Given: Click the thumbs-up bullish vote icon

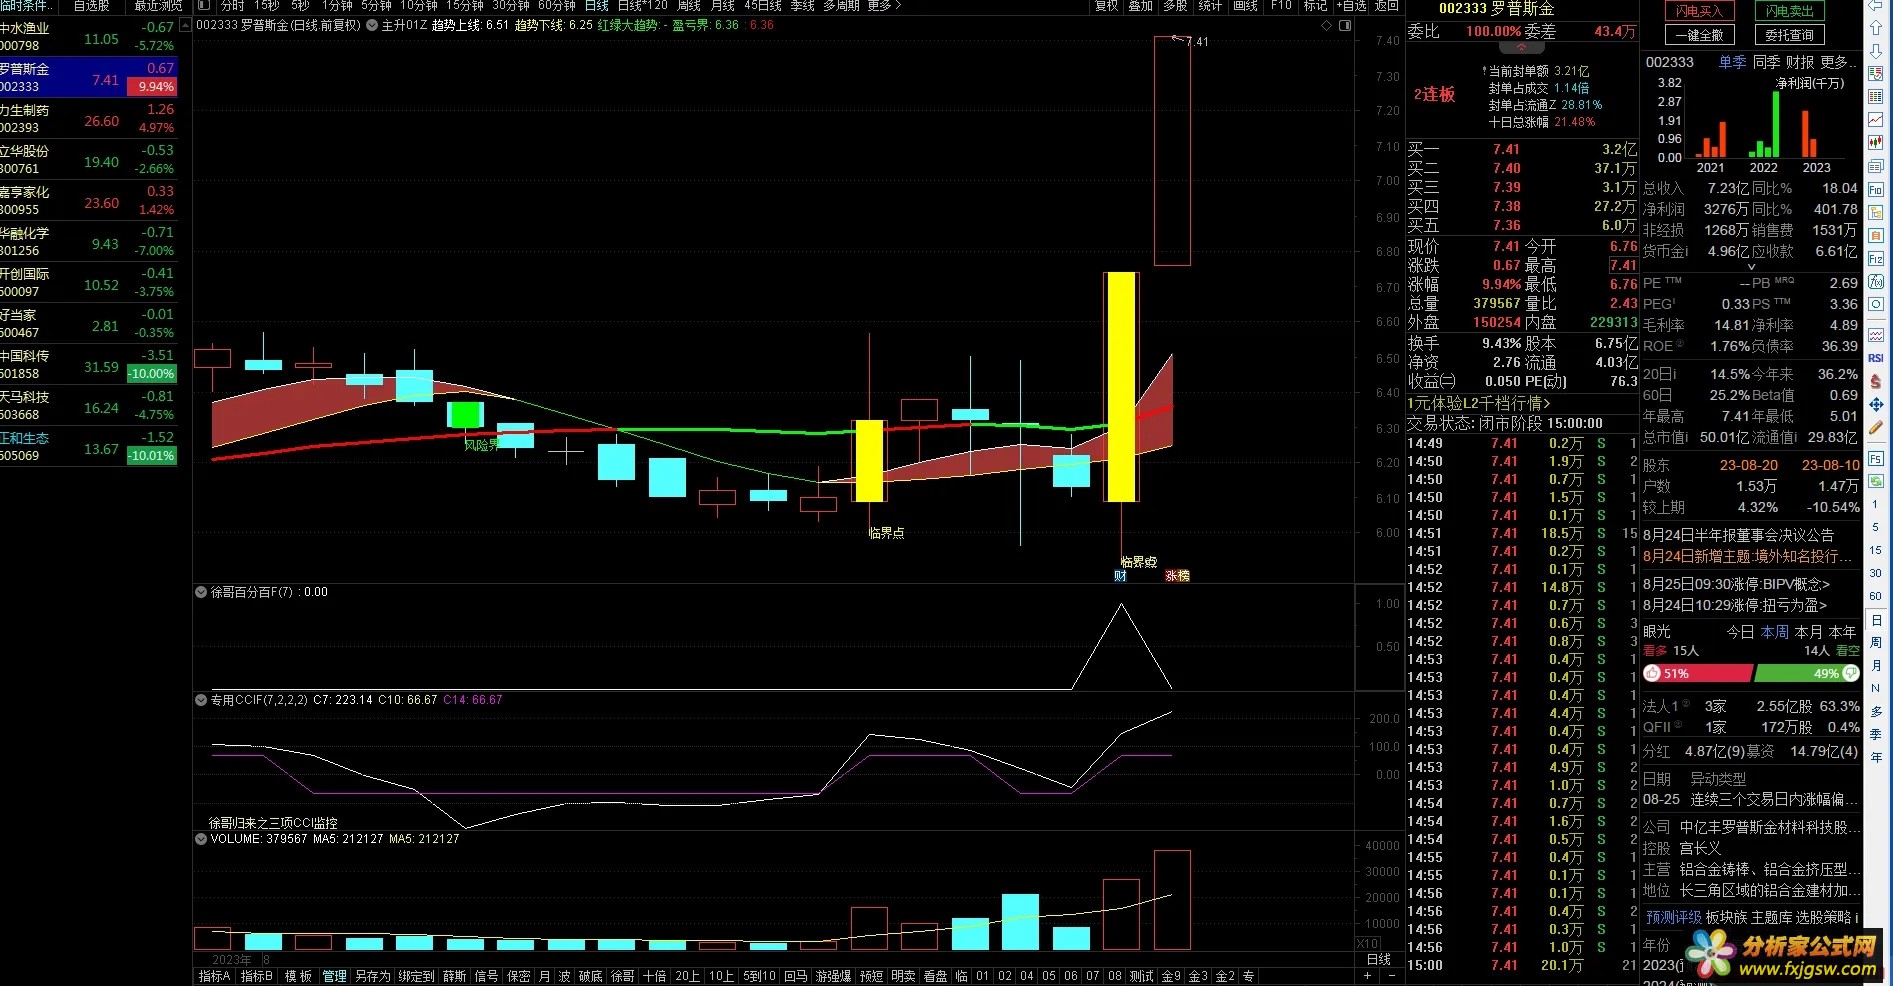Looking at the screenshot, I should tap(1652, 674).
